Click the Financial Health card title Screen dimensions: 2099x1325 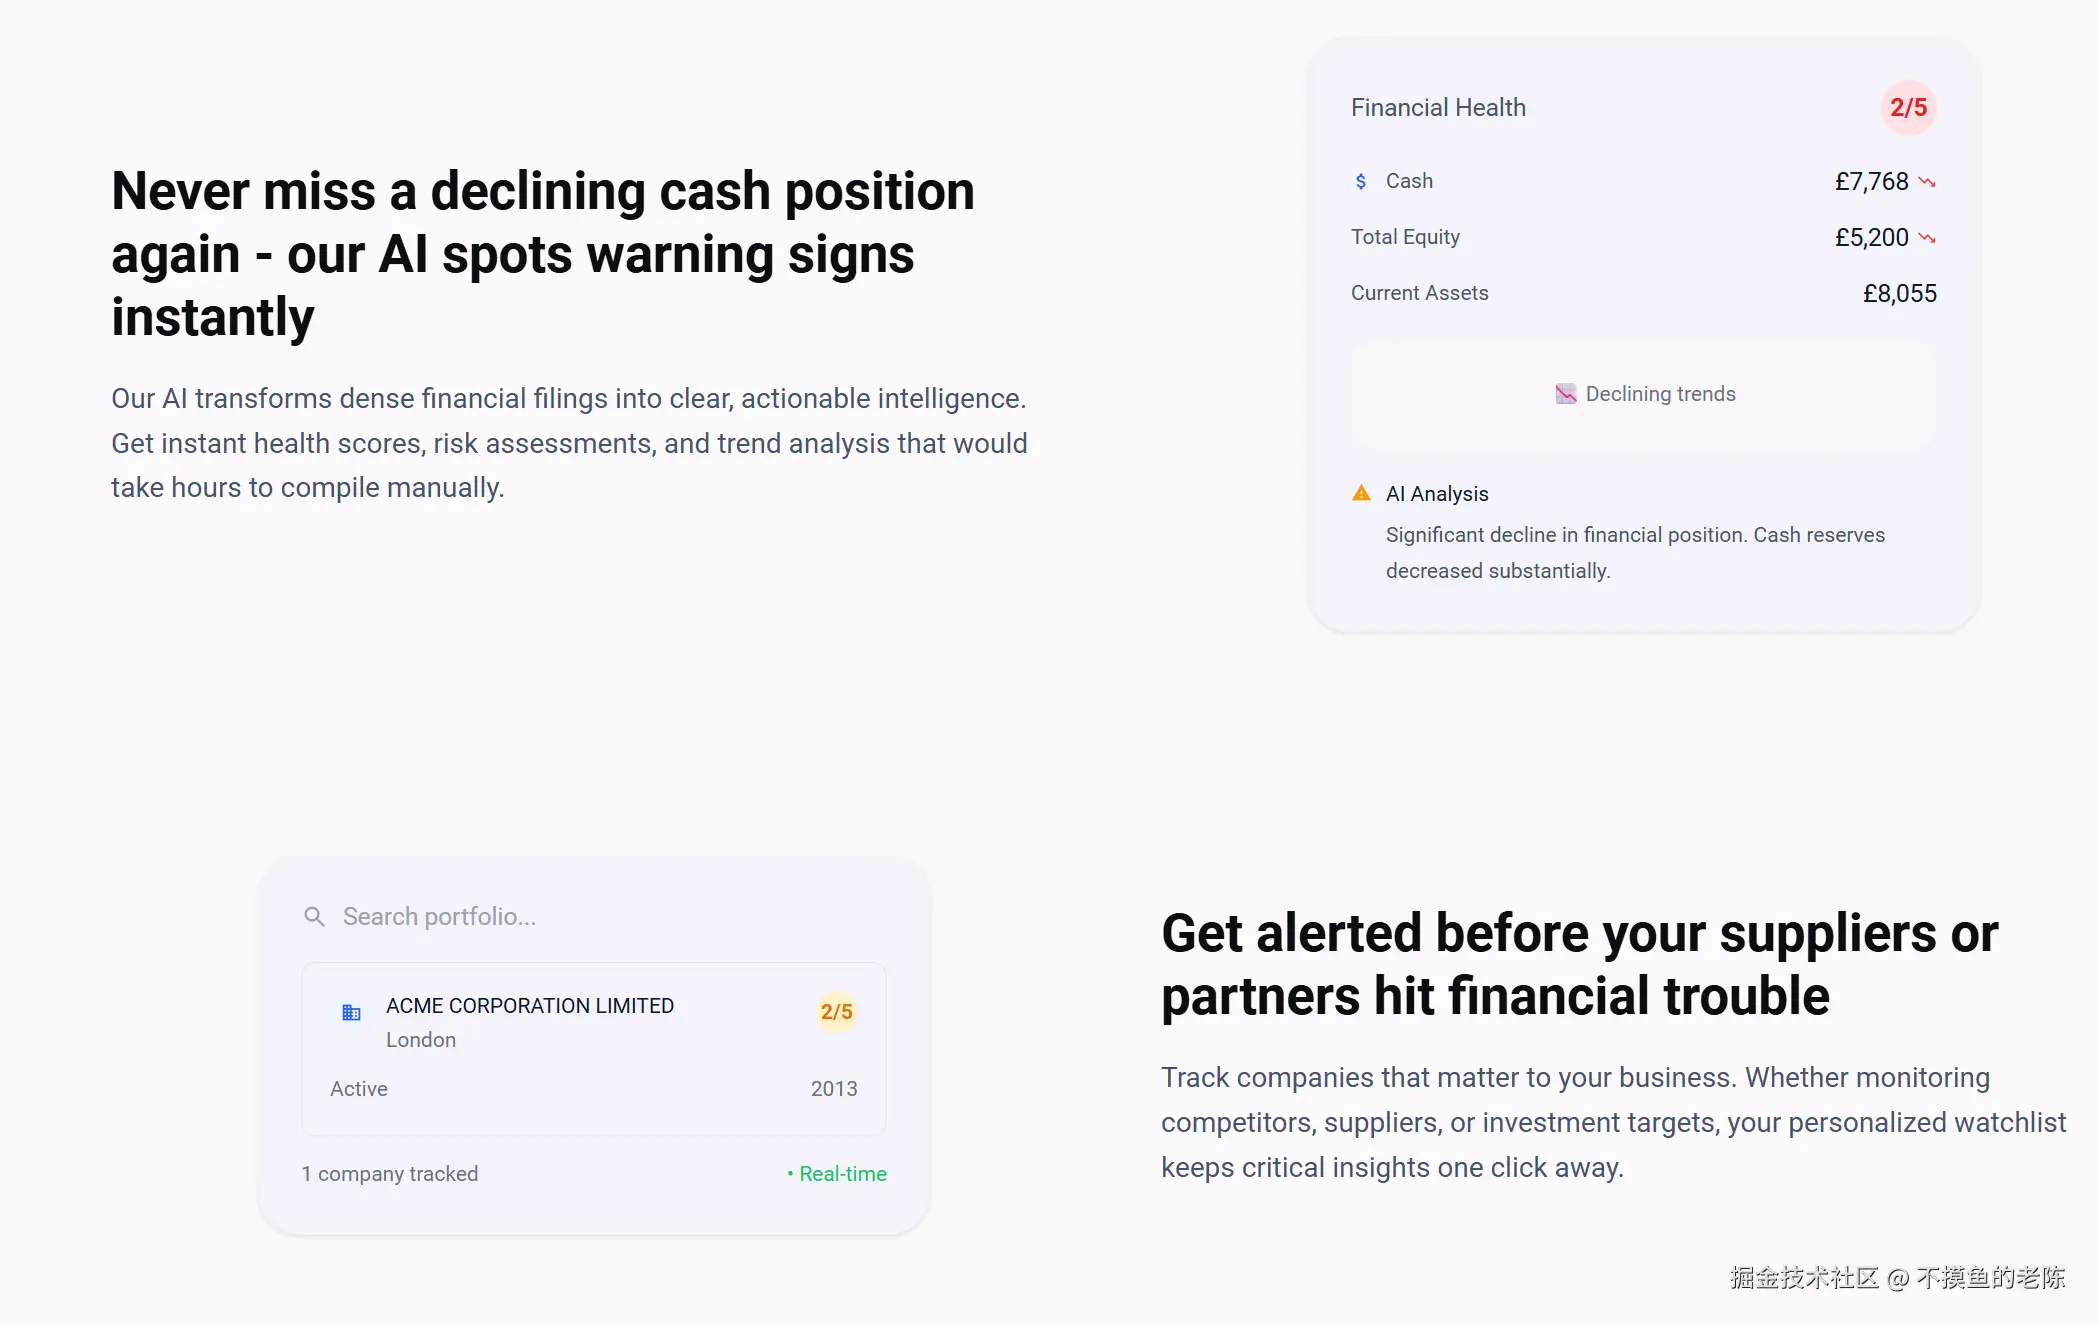tap(1438, 108)
